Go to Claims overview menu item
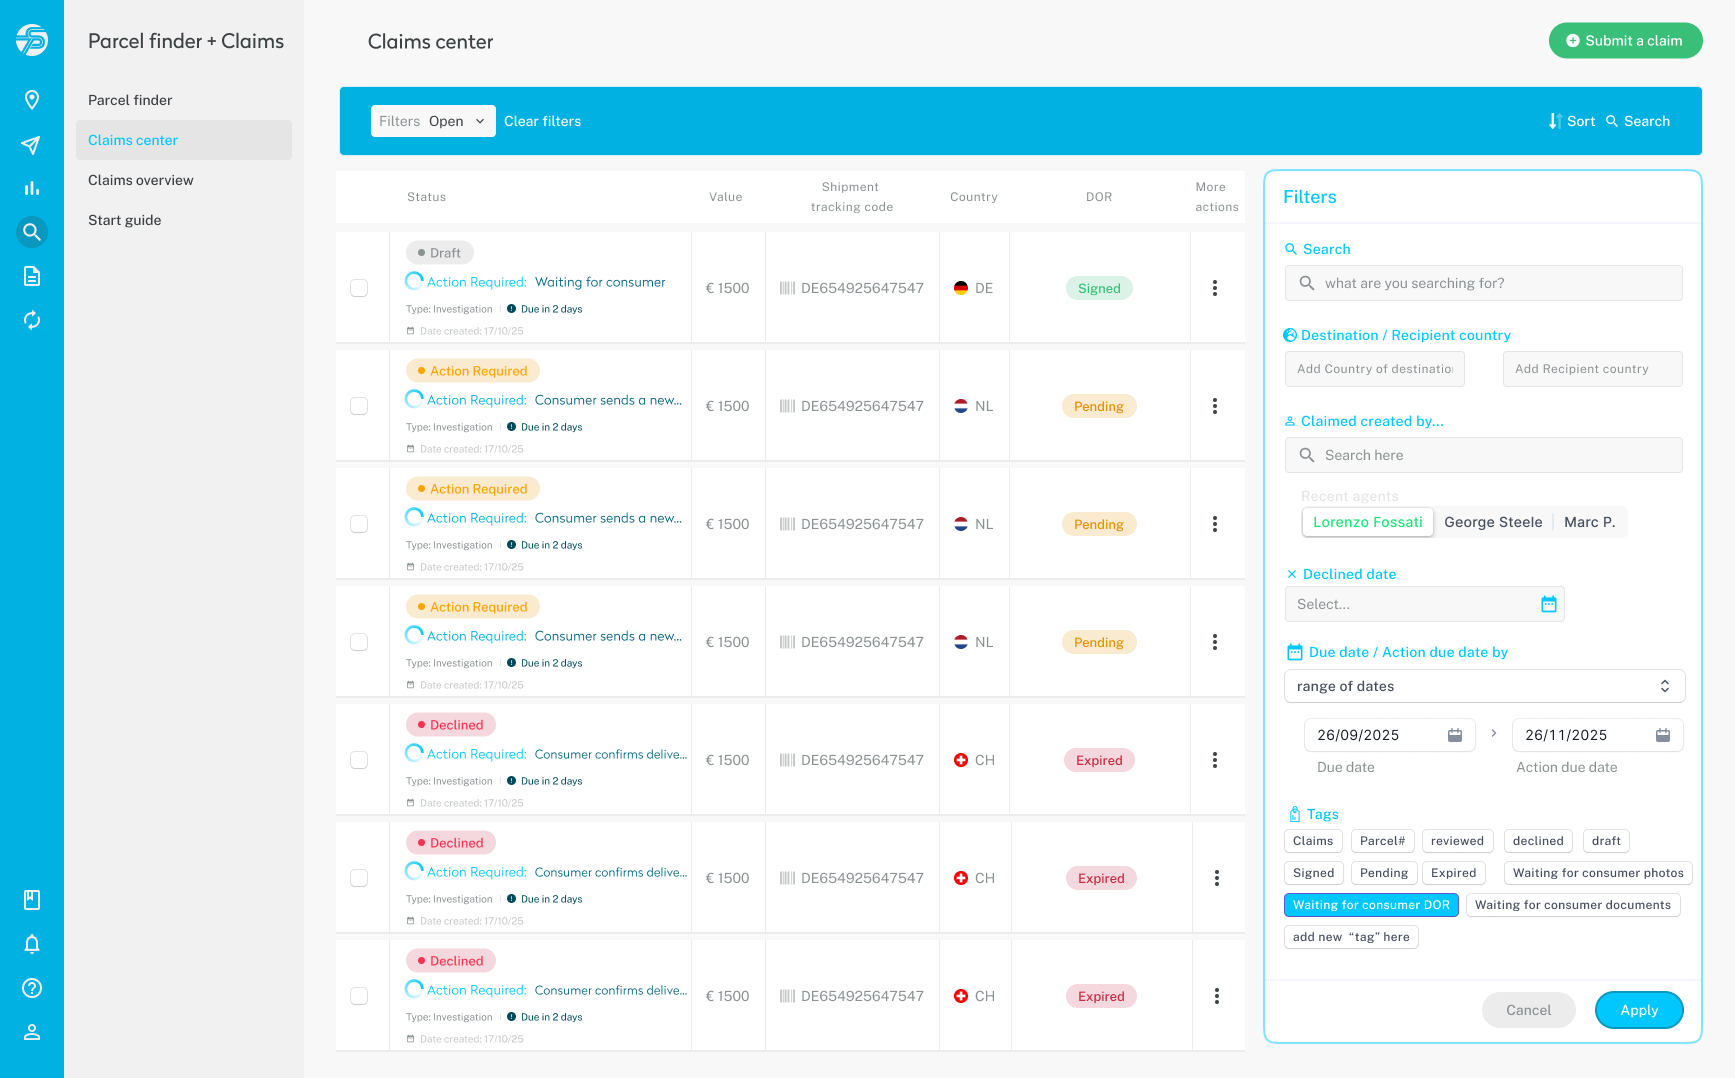The image size is (1735, 1078). tap(141, 180)
